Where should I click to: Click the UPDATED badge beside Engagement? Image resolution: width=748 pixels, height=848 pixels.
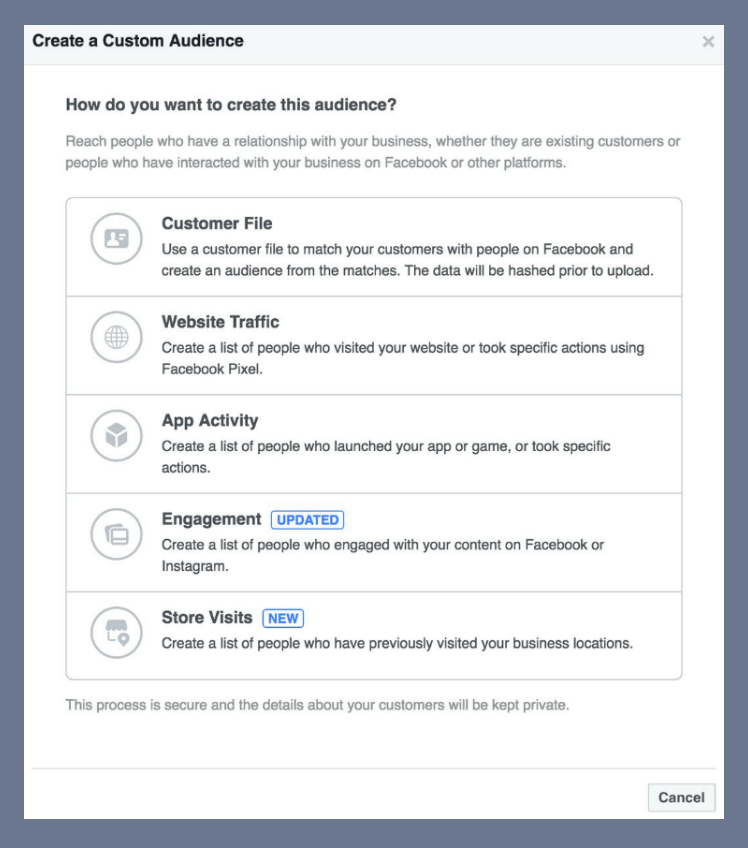307,520
